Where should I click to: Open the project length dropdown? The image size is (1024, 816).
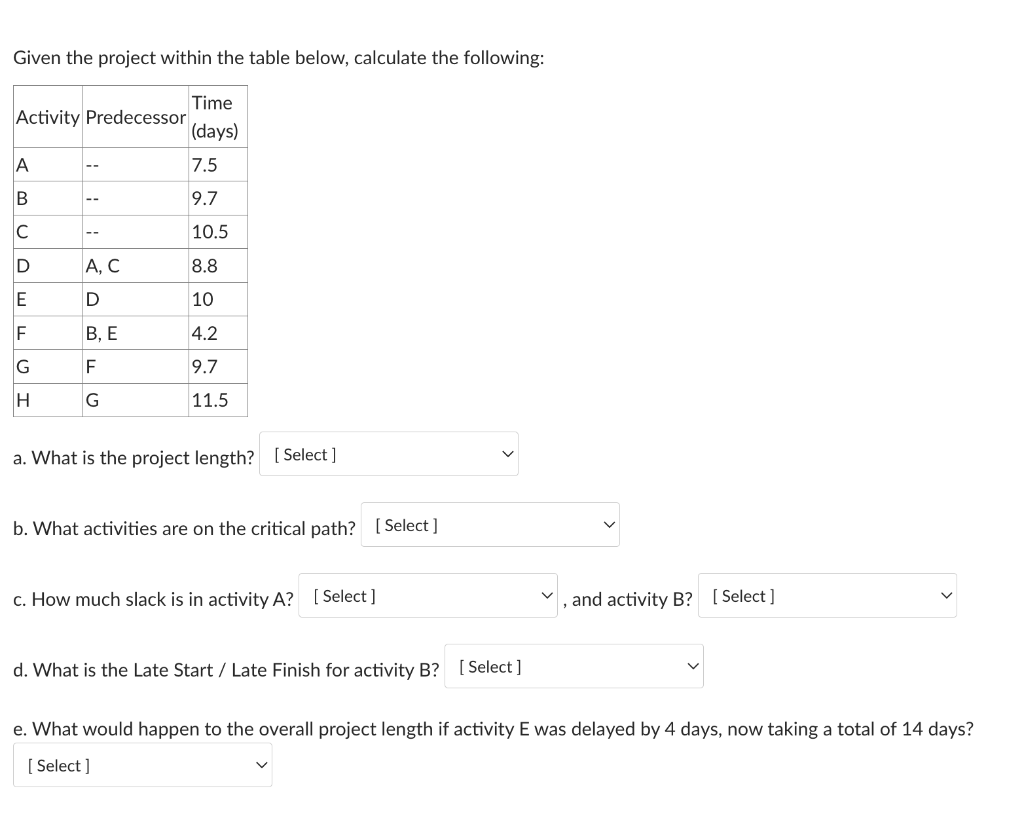[x=389, y=453]
